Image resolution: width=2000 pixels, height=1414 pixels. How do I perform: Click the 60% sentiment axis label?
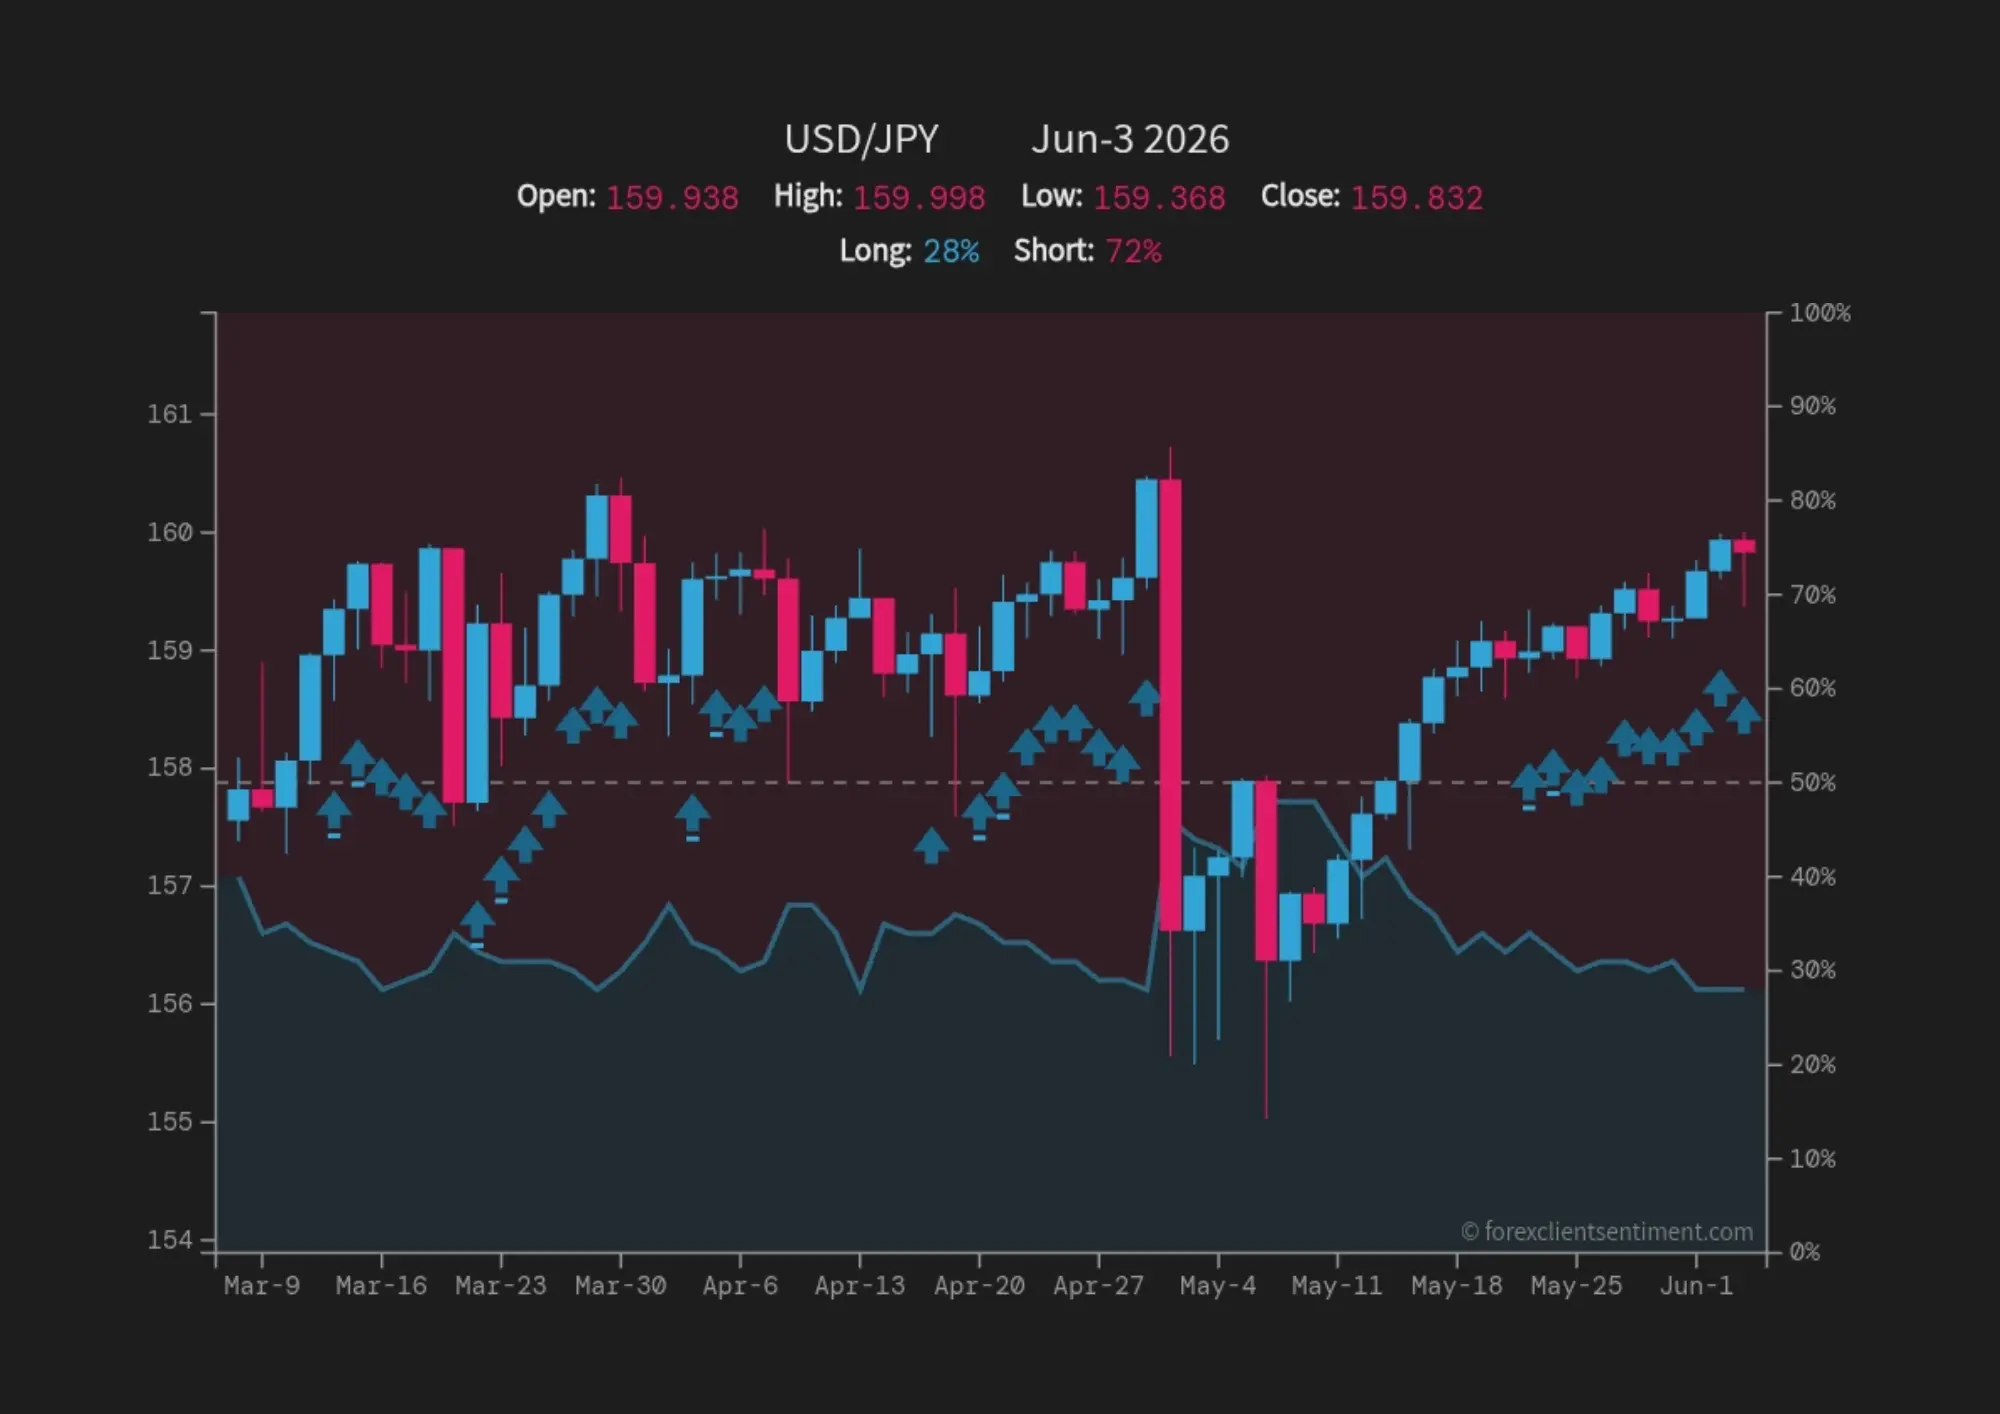[1813, 688]
